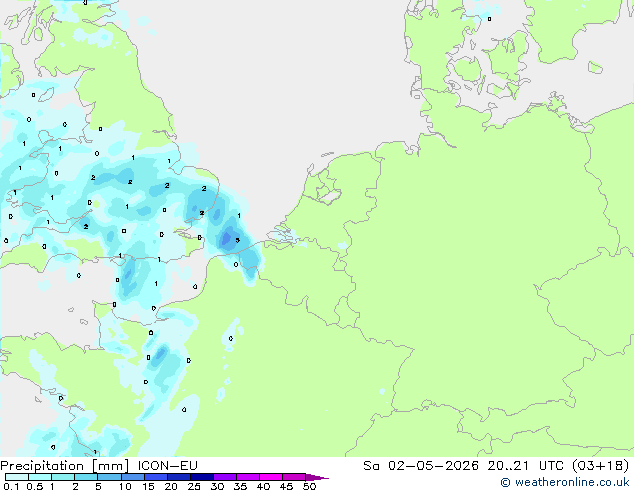Click the legend value '50'
This screenshot has width=634, height=490.
point(309,486)
